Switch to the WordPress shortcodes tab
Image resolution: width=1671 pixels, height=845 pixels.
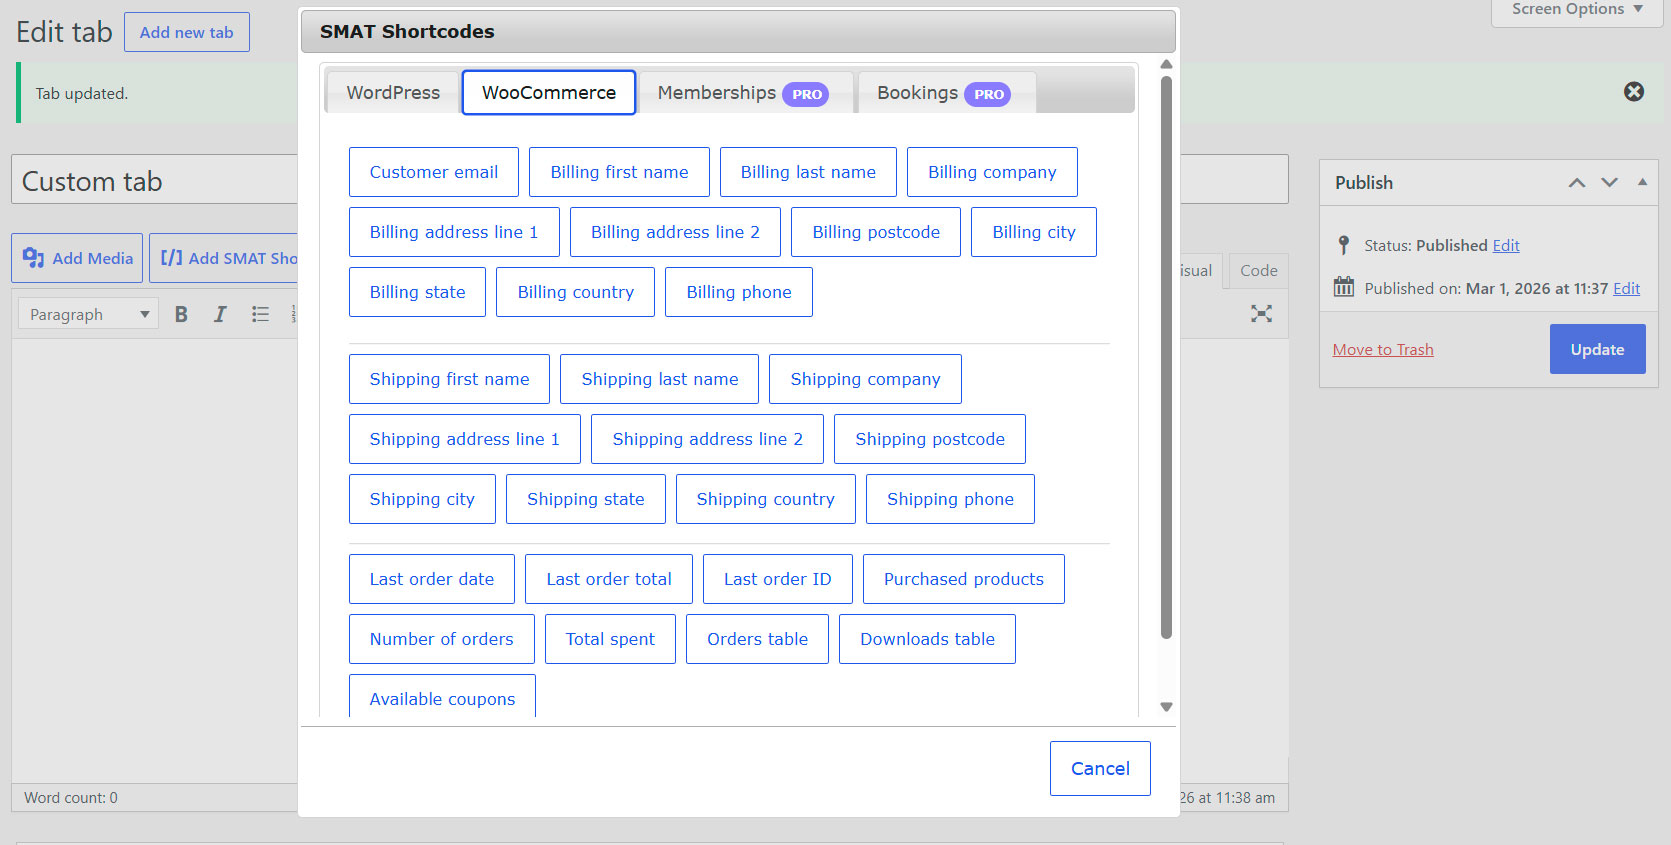point(393,92)
